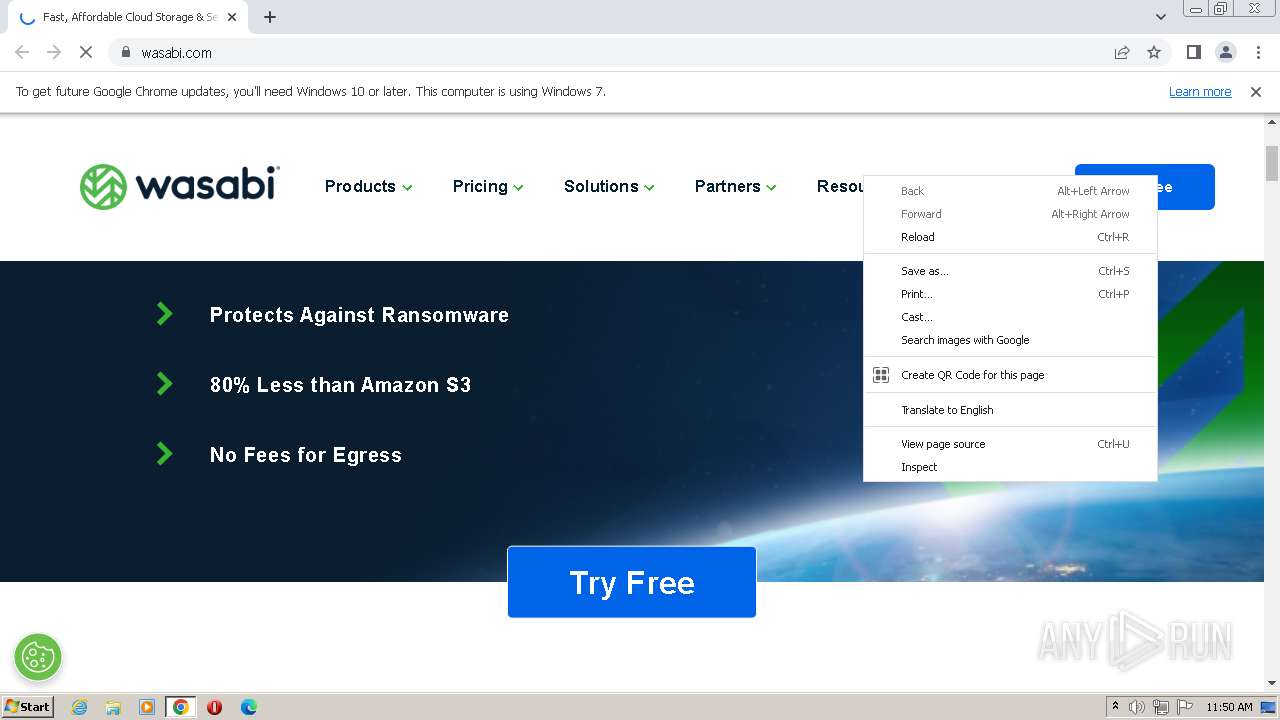Select Reload from context menu
1280x720 pixels.
coord(1010,237)
